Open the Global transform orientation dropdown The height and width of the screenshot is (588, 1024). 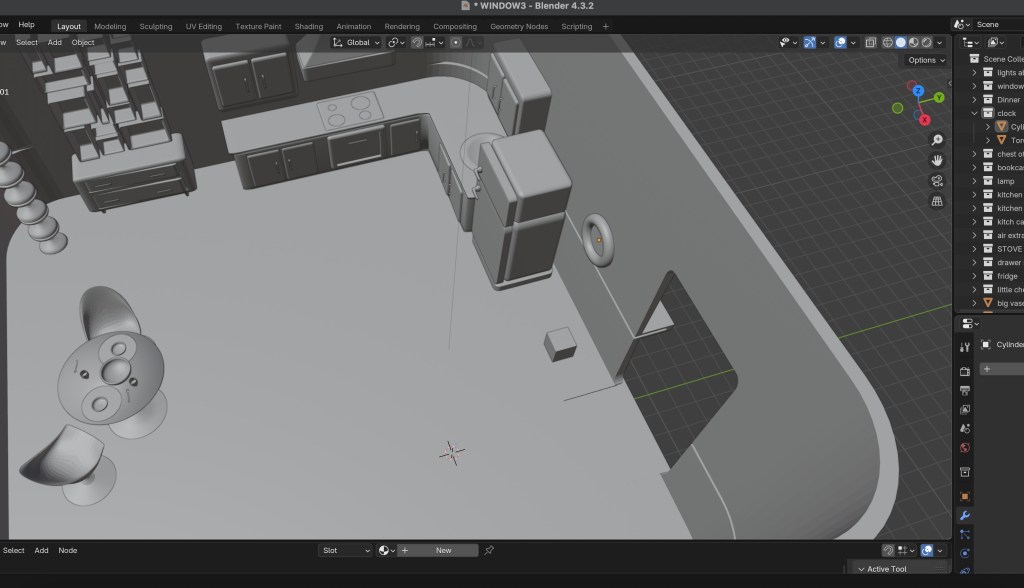[357, 43]
